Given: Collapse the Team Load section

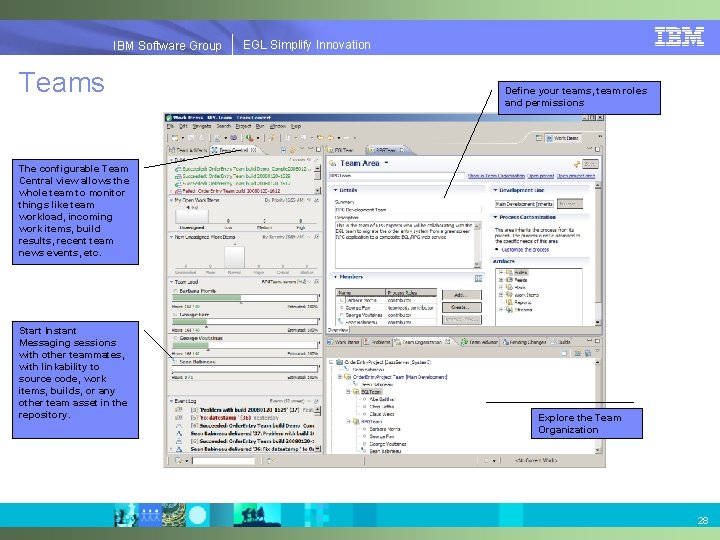Looking at the screenshot, I should pyautogui.click(x=172, y=282).
